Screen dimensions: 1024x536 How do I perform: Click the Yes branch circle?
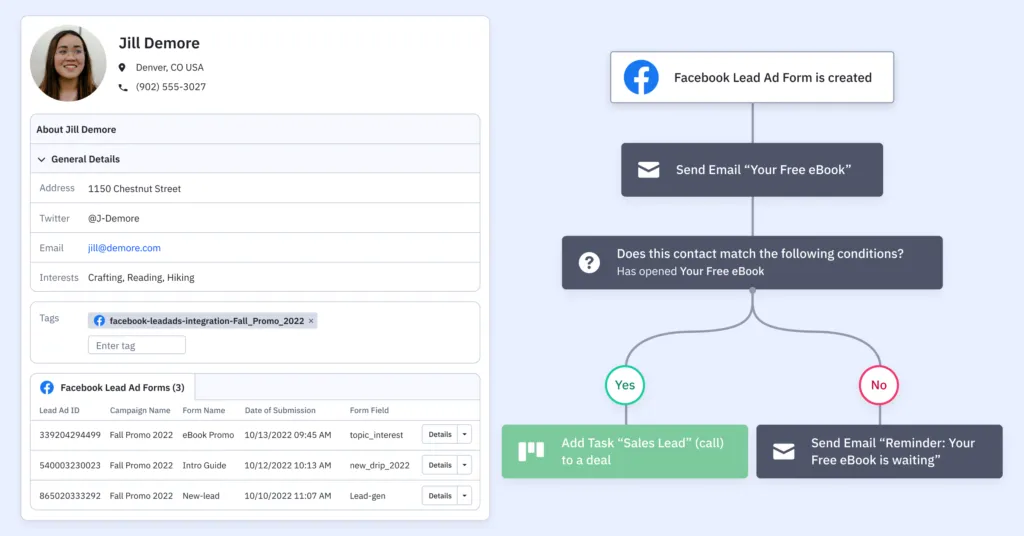625,385
